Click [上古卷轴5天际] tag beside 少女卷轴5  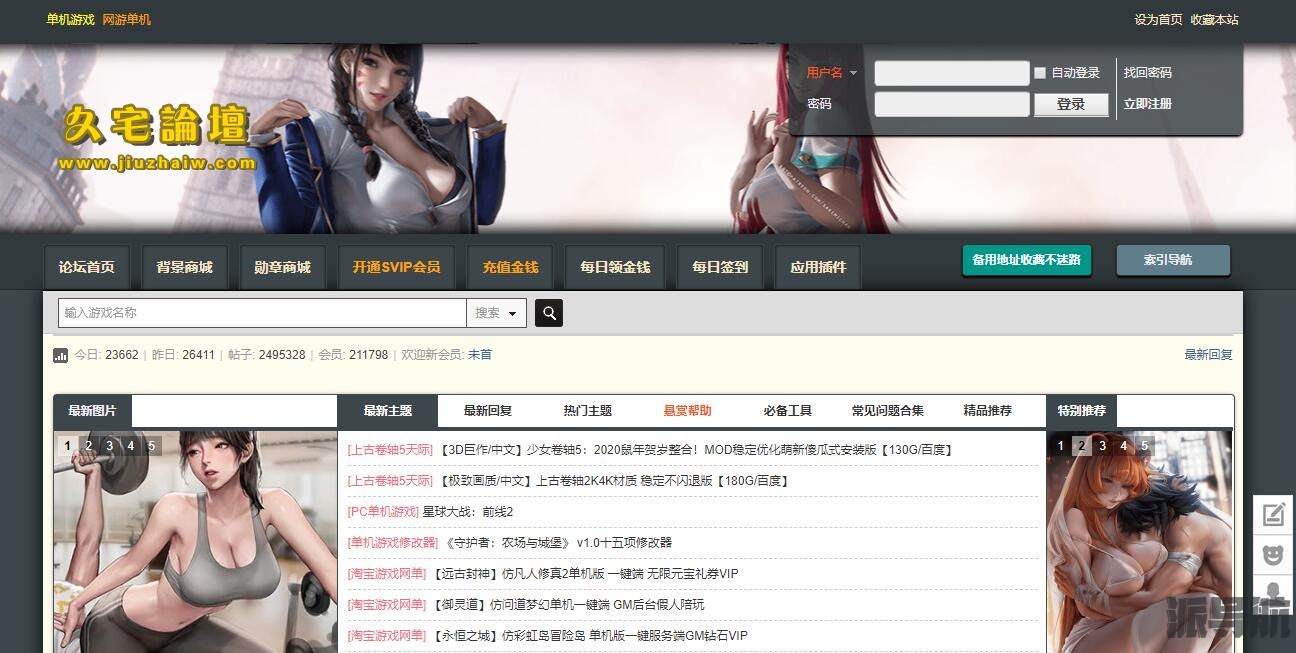tap(390, 450)
